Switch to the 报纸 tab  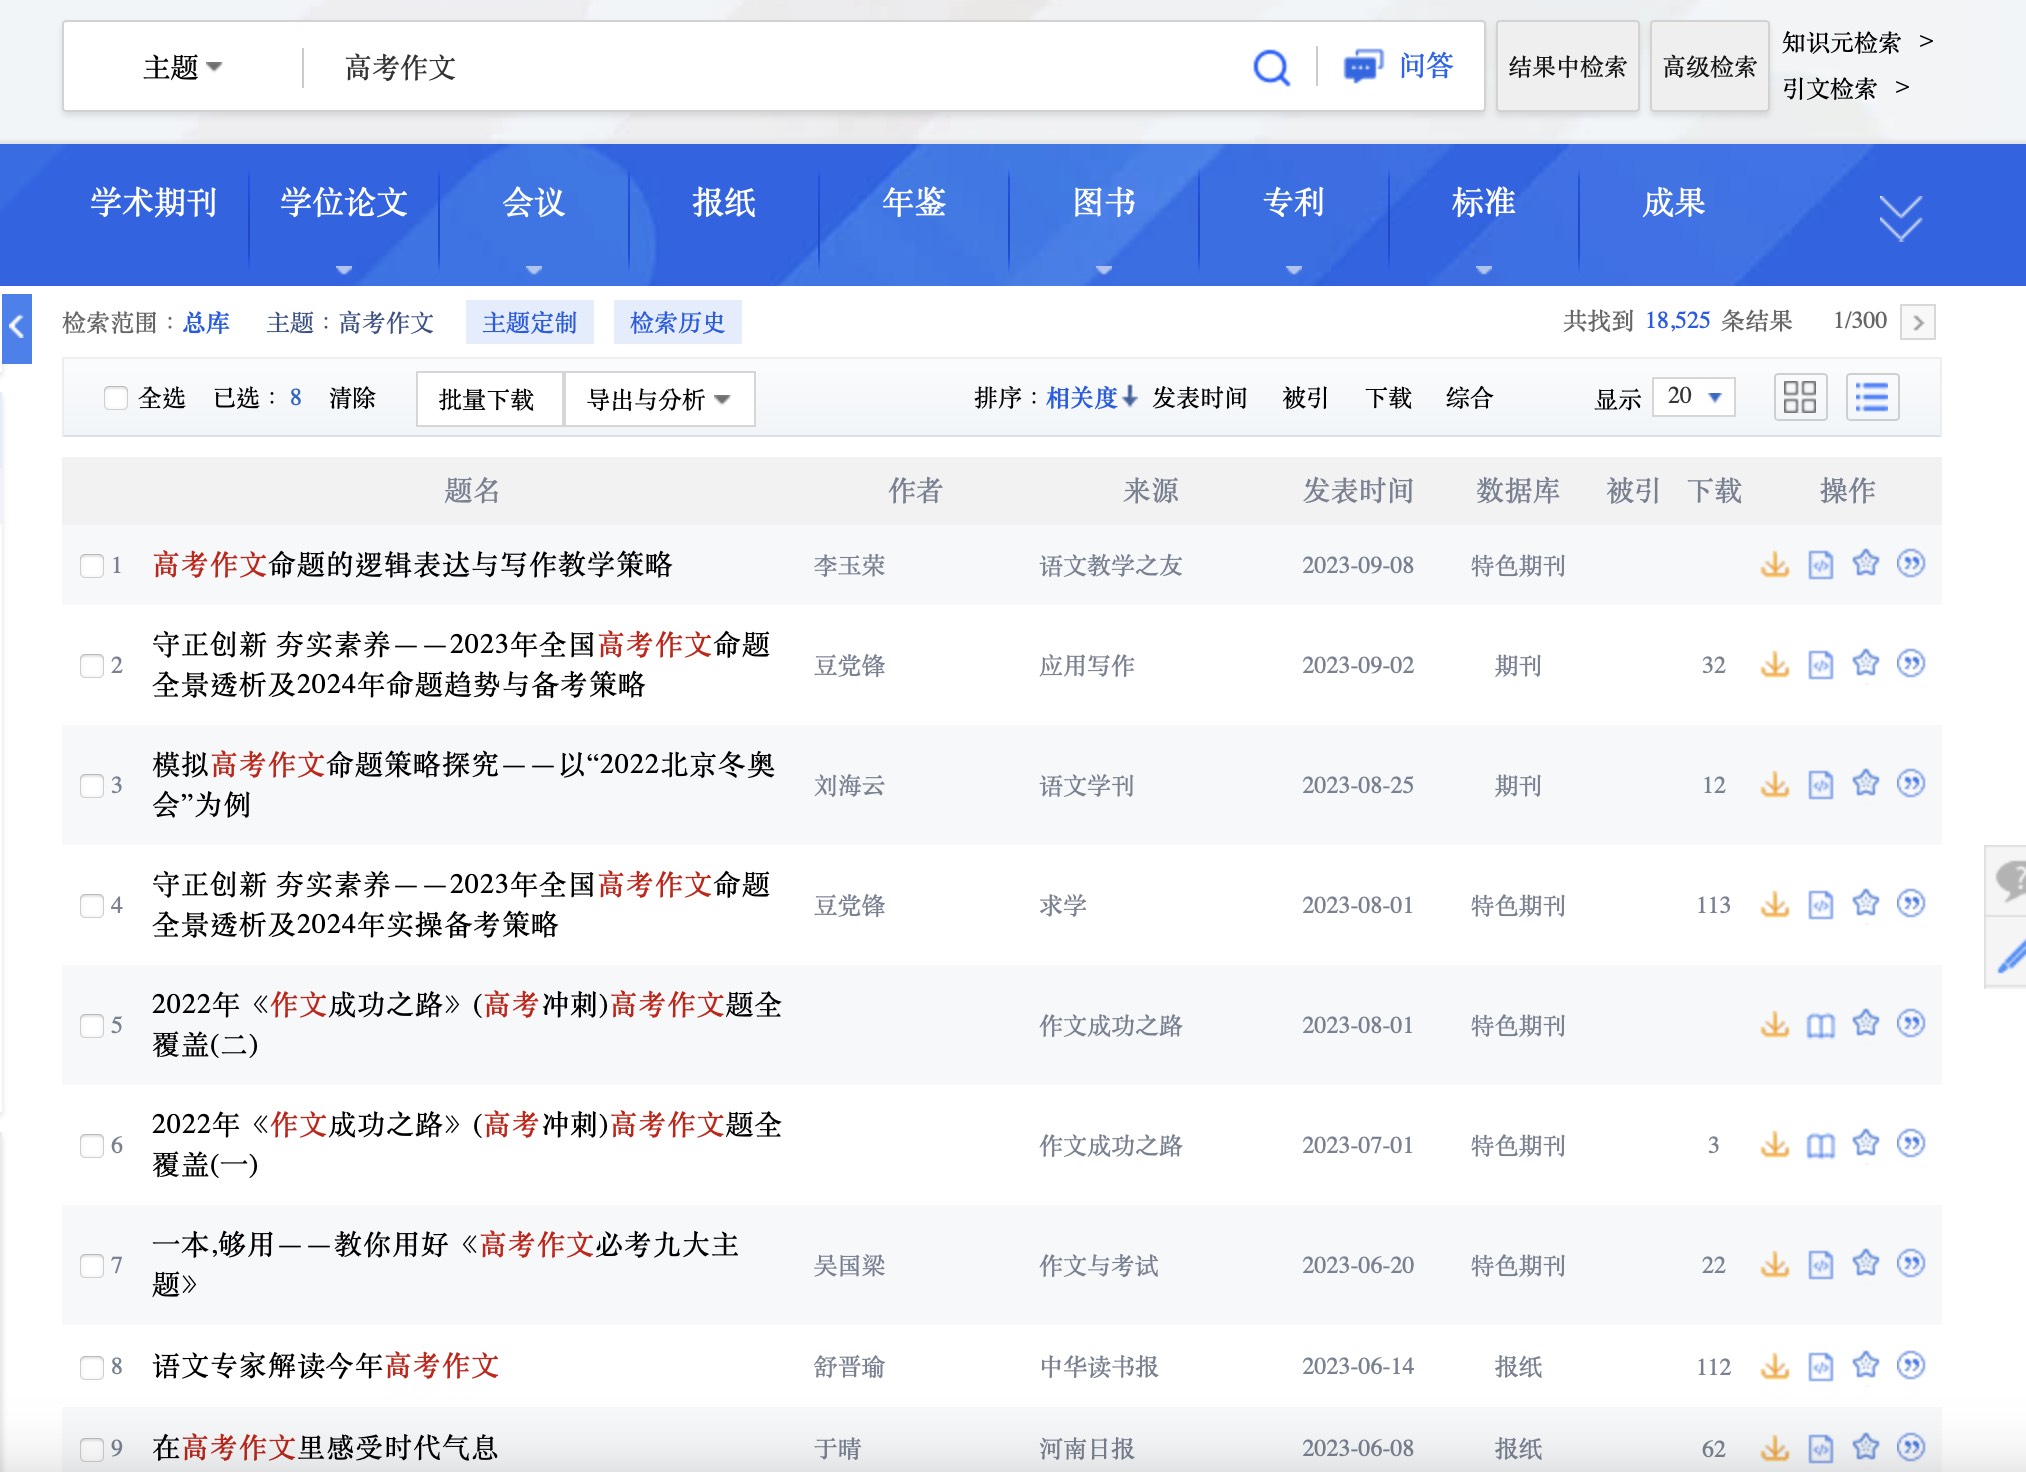click(723, 203)
